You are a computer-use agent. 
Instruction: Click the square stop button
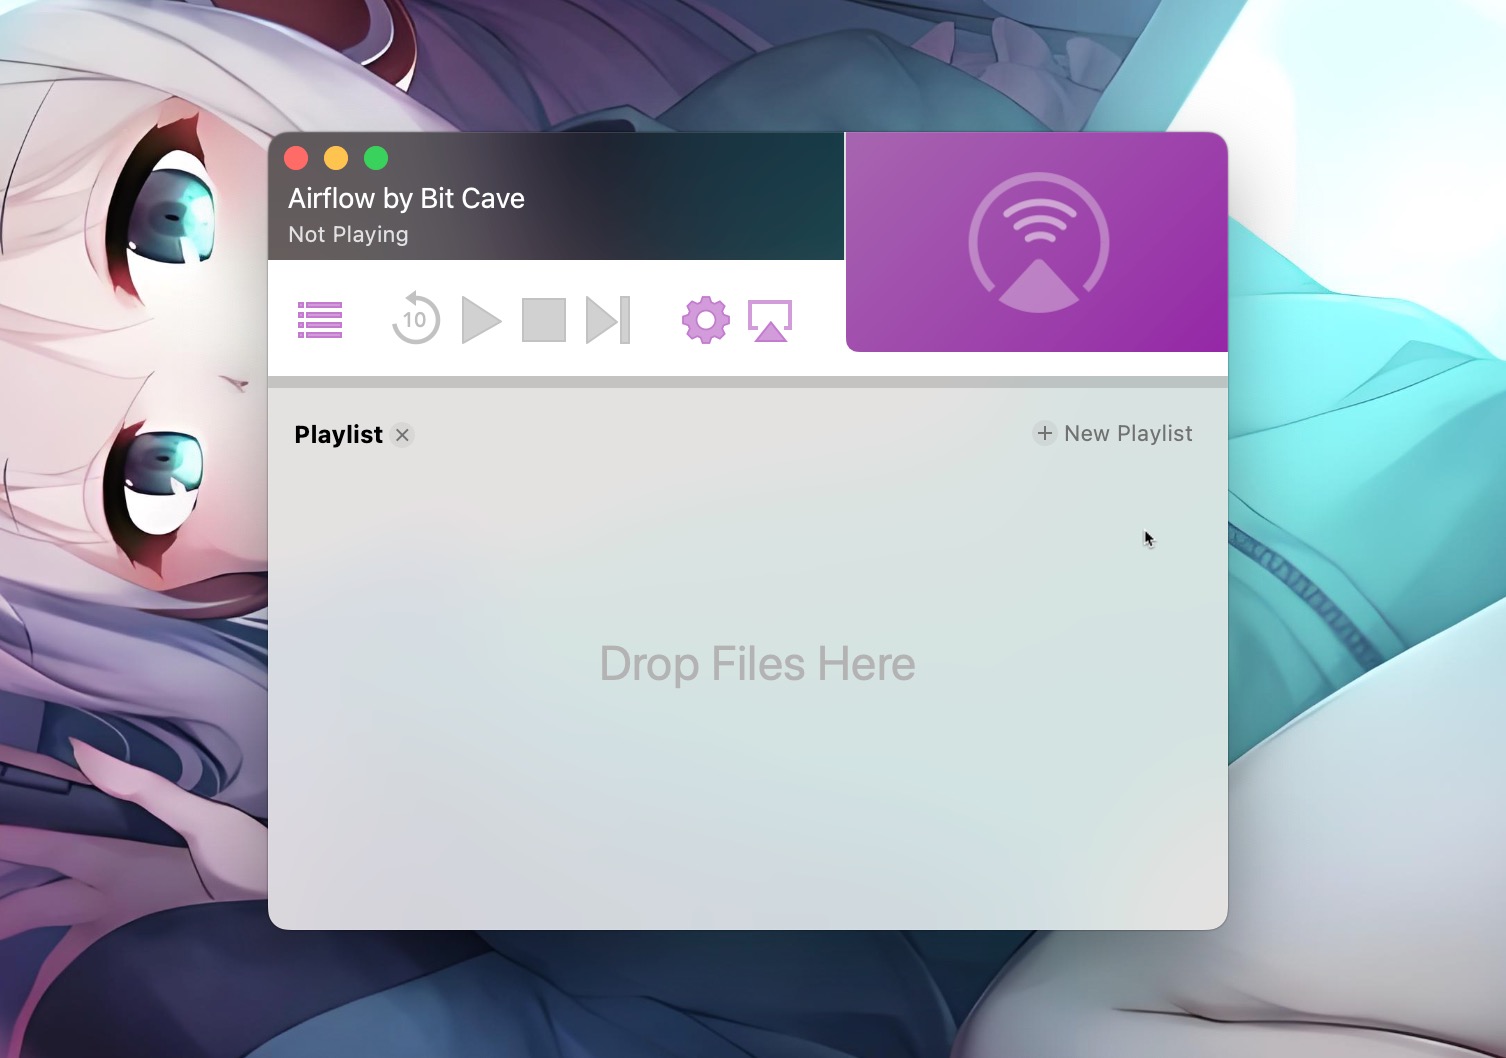click(x=544, y=320)
